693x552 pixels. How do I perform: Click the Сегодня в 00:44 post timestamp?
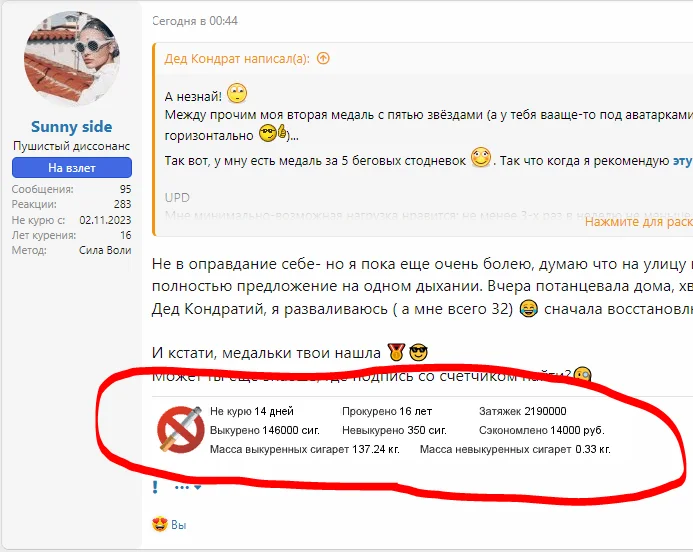click(x=195, y=21)
